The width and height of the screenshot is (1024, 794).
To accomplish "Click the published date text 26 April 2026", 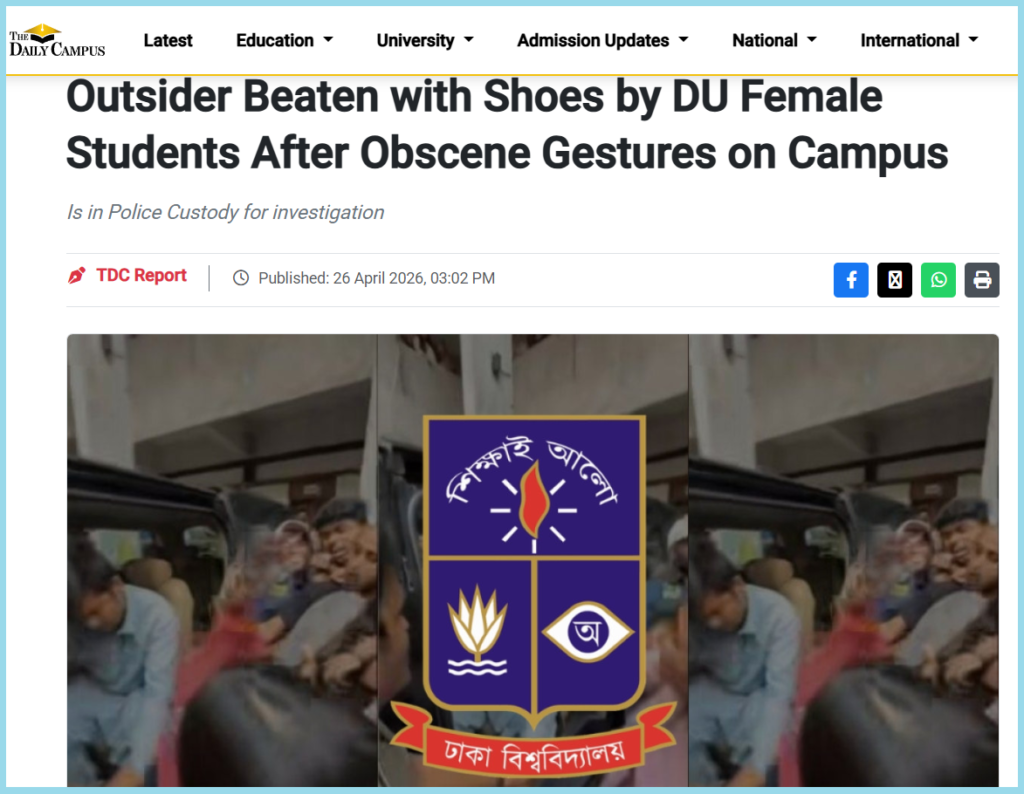I will tap(379, 278).
